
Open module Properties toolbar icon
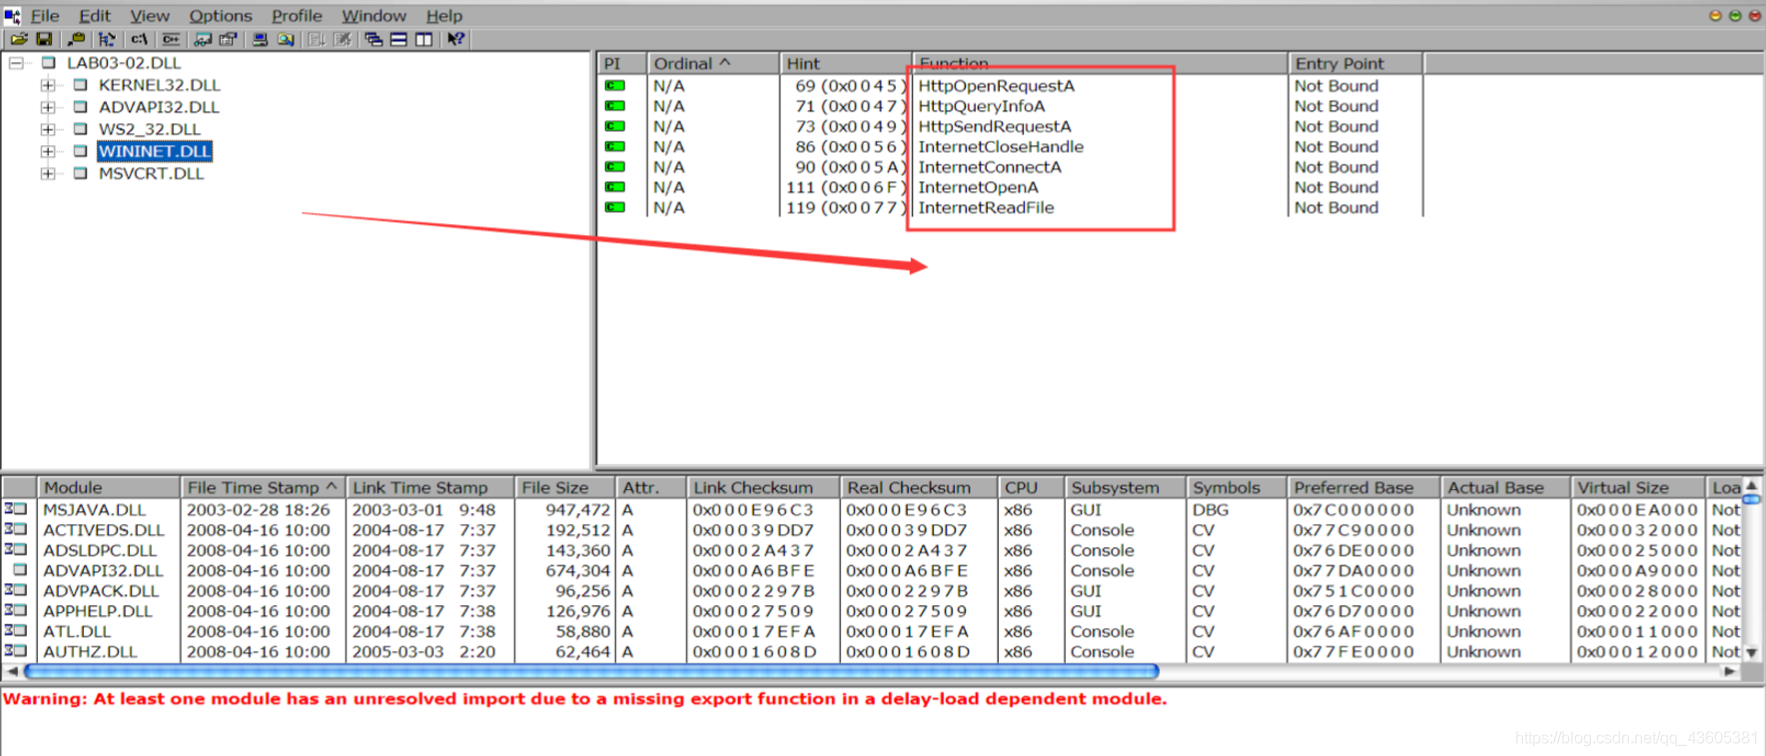(x=229, y=39)
